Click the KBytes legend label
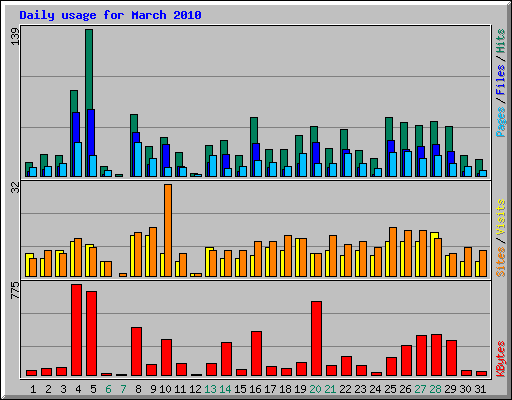The height and width of the screenshot is (400, 512). [x=500, y=359]
